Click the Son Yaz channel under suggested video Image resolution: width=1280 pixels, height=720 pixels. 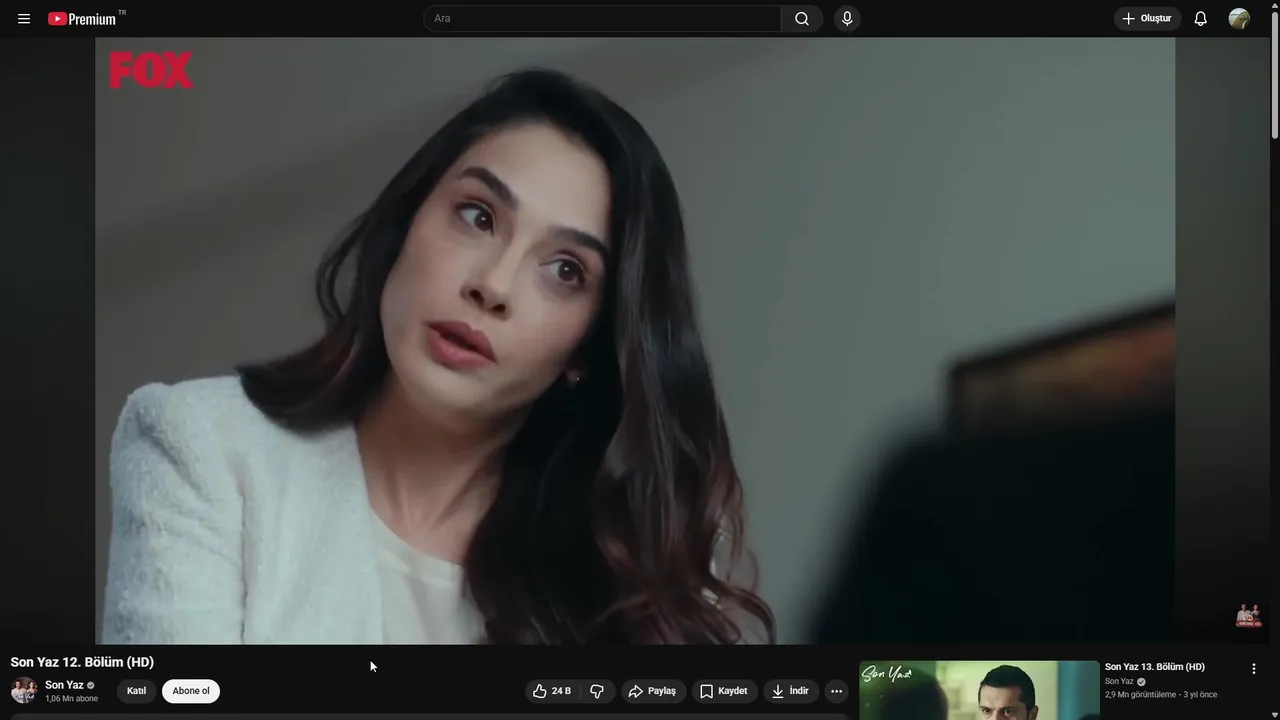1119,681
